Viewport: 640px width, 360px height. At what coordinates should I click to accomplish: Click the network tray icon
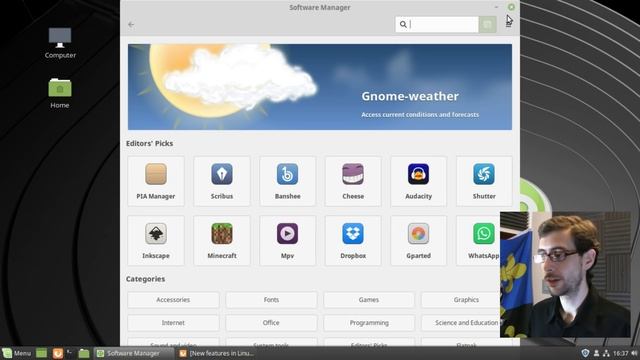pyautogui.click(x=606, y=353)
